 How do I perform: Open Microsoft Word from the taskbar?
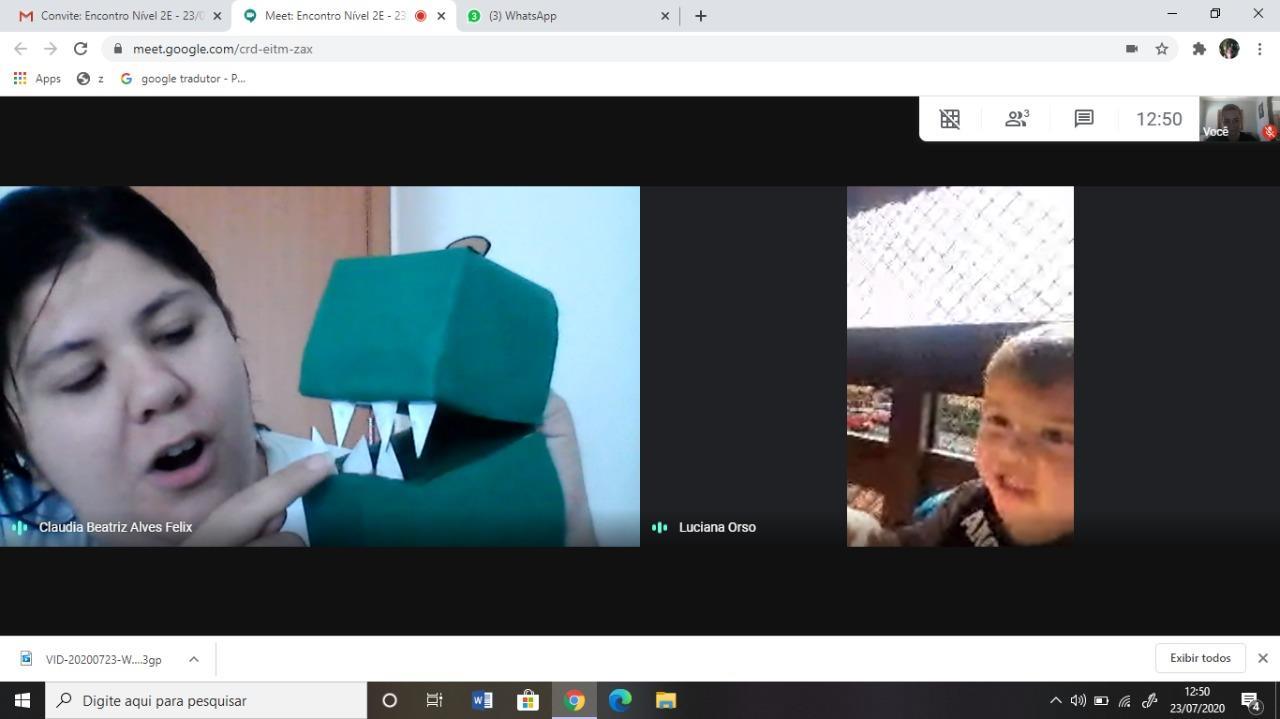(482, 700)
